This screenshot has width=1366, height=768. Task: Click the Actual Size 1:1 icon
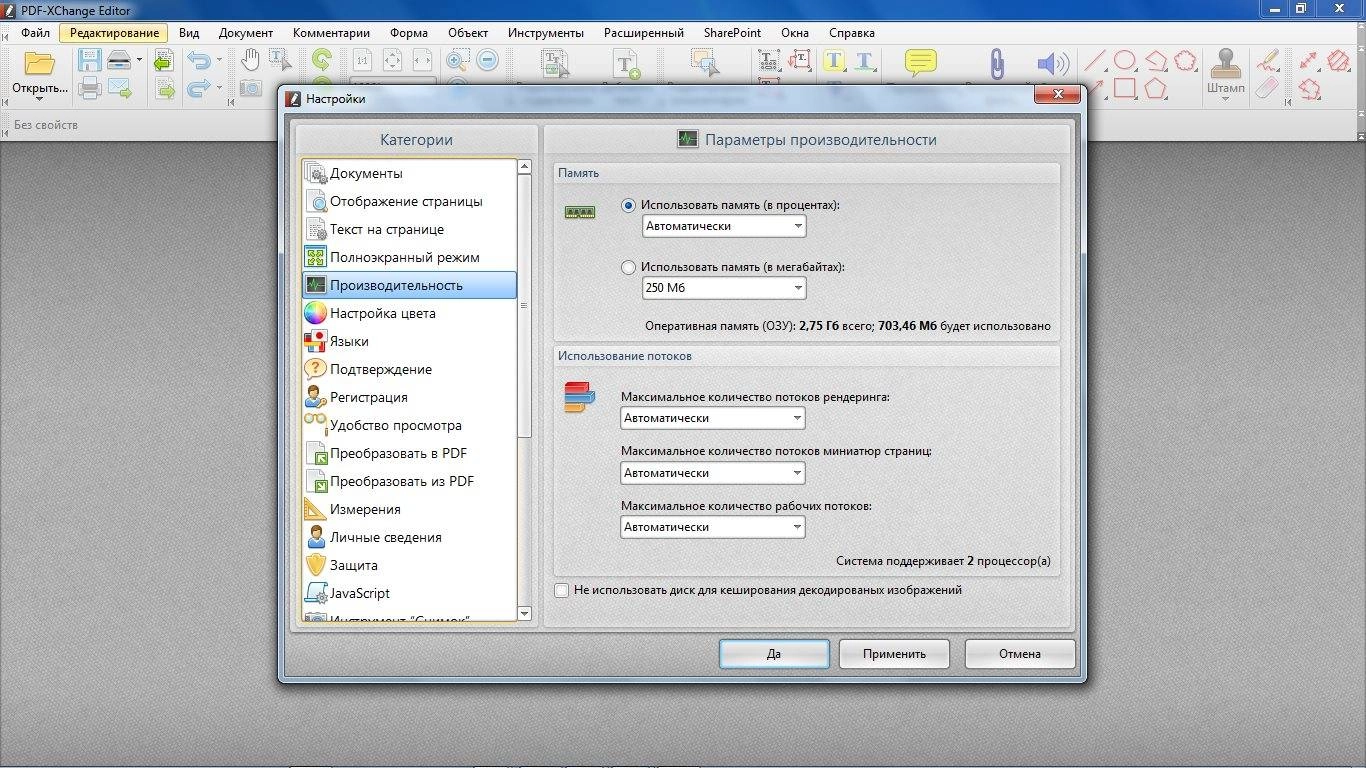(x=363, y=60)
